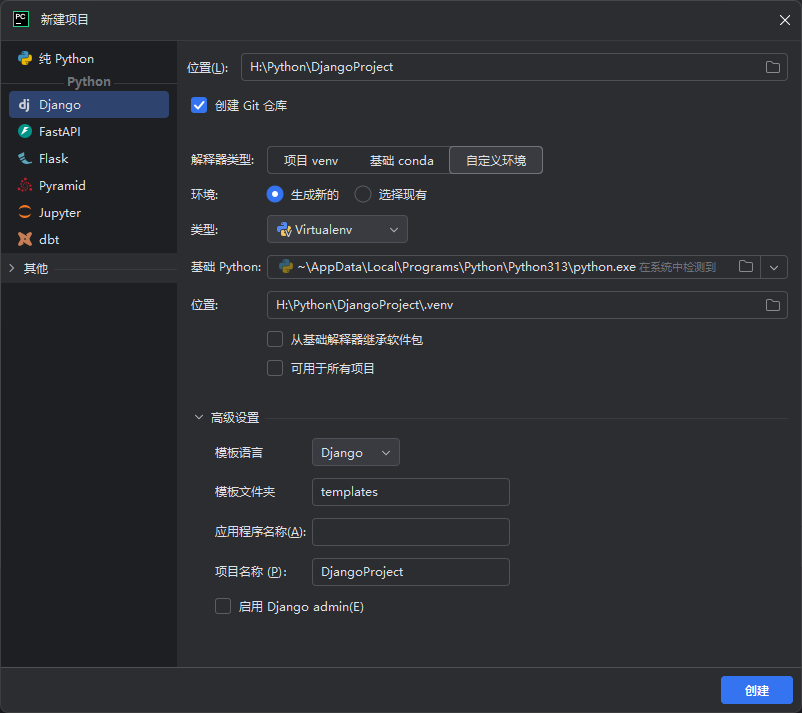Expand the 其他 category in sidebar

coord(12,268)
